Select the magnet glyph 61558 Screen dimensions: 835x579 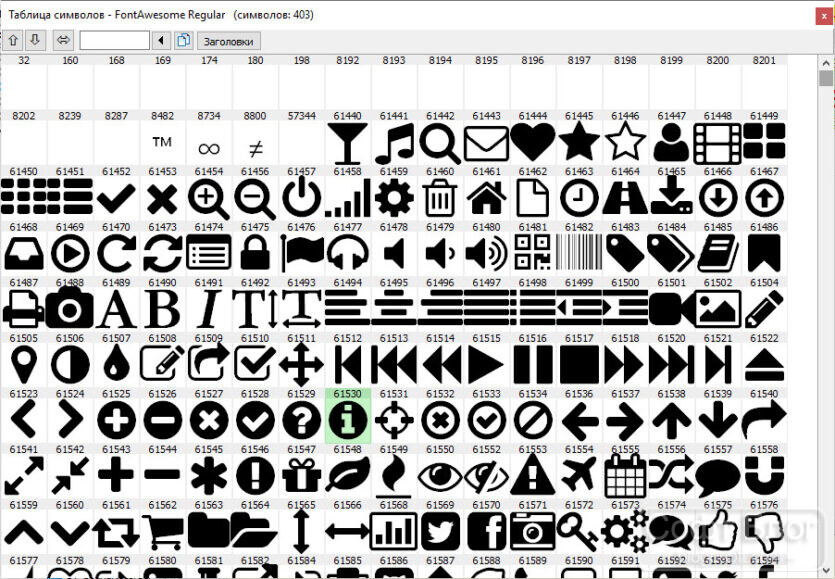[764, 476]
